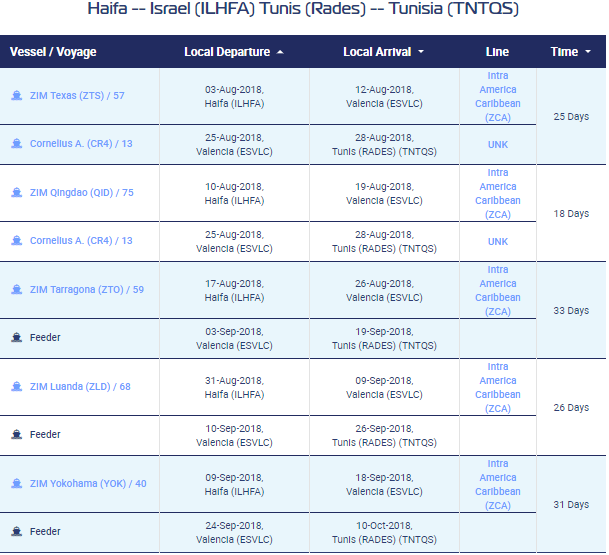Open Intra America Caribbean link in ZIM Tarragona row
Viewport: 609px width, 555px height.
coord(498,291)
